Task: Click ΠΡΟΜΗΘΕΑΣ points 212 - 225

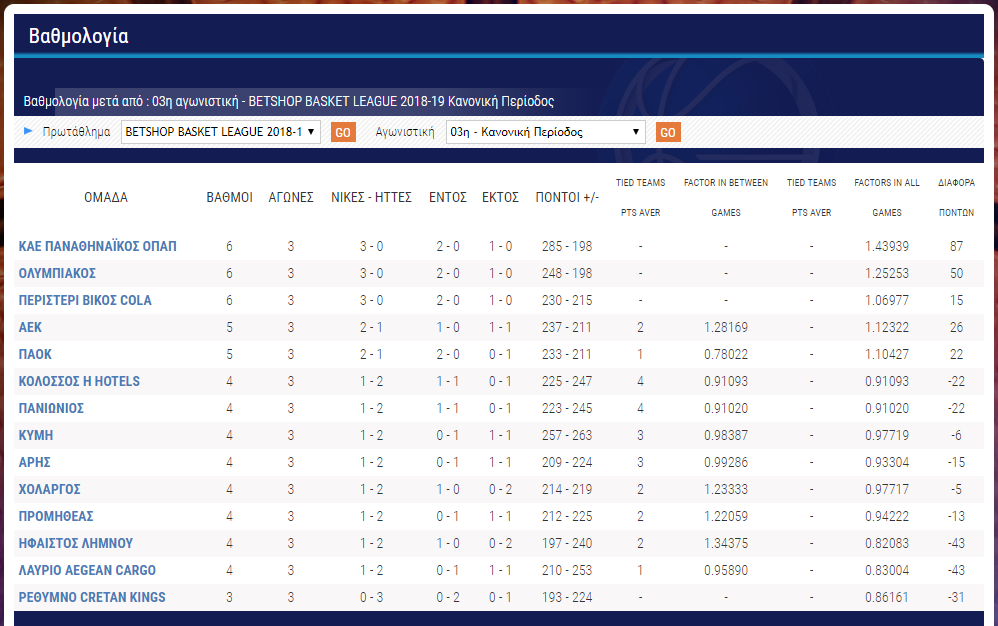Action: (x=566, y=517)
